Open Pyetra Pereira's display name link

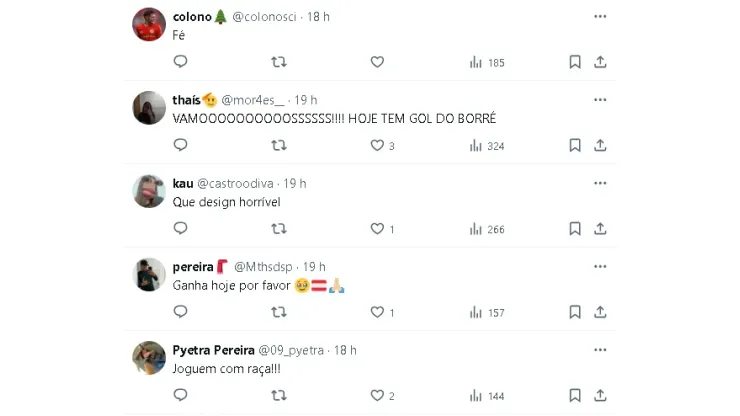pos(213,351)
